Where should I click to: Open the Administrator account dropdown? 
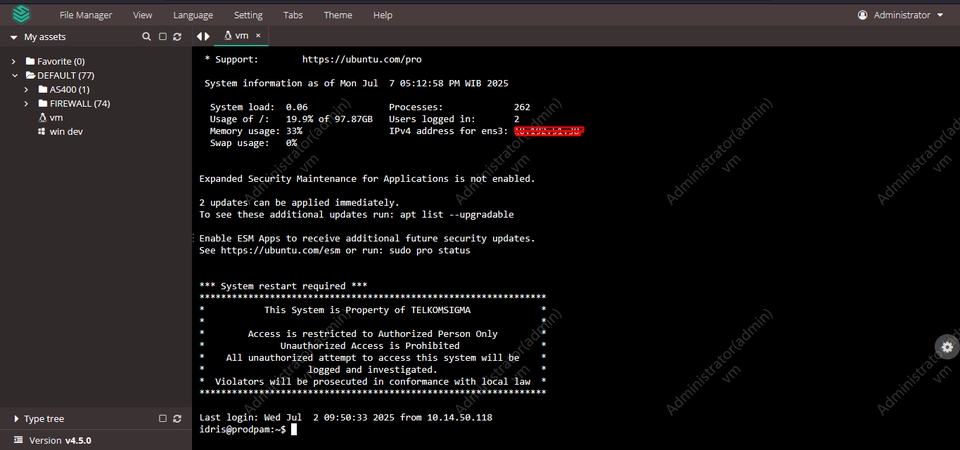click(x=901, y=15)
